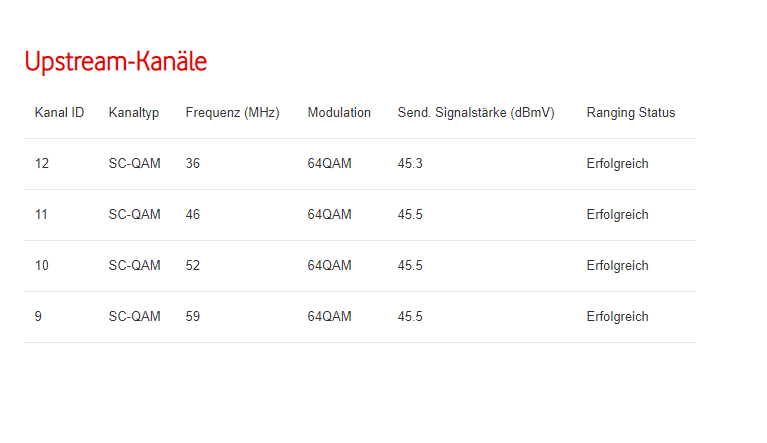Click the Upstream-Kanäle heading

tap(115, 62)
